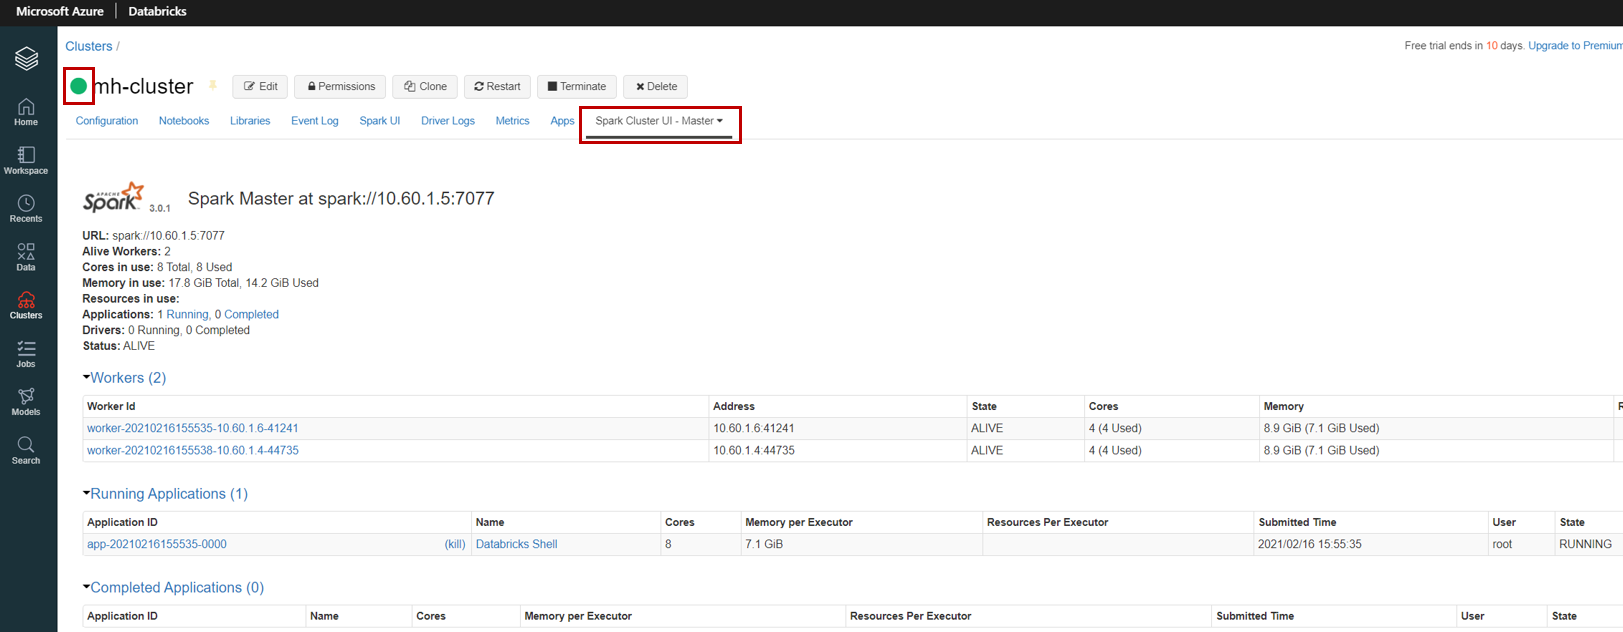Open Data in the sidebar
1623x632 pixels.
coord(26,257)
